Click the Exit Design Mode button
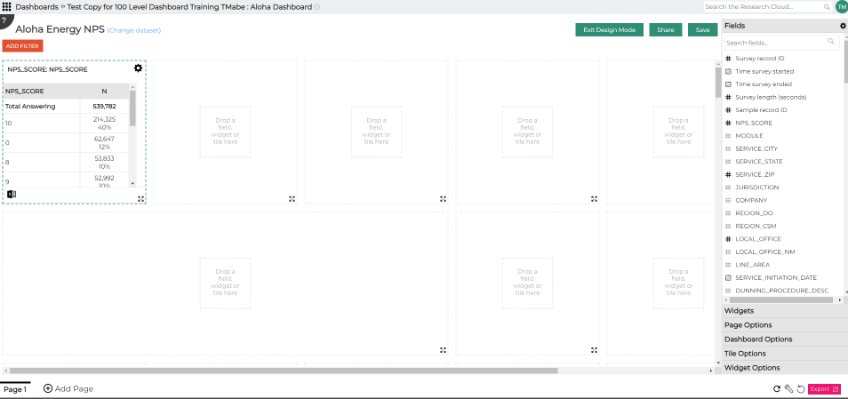Image resolution: width=848 pixels, height=399 pixels. (x=609, y=30)
